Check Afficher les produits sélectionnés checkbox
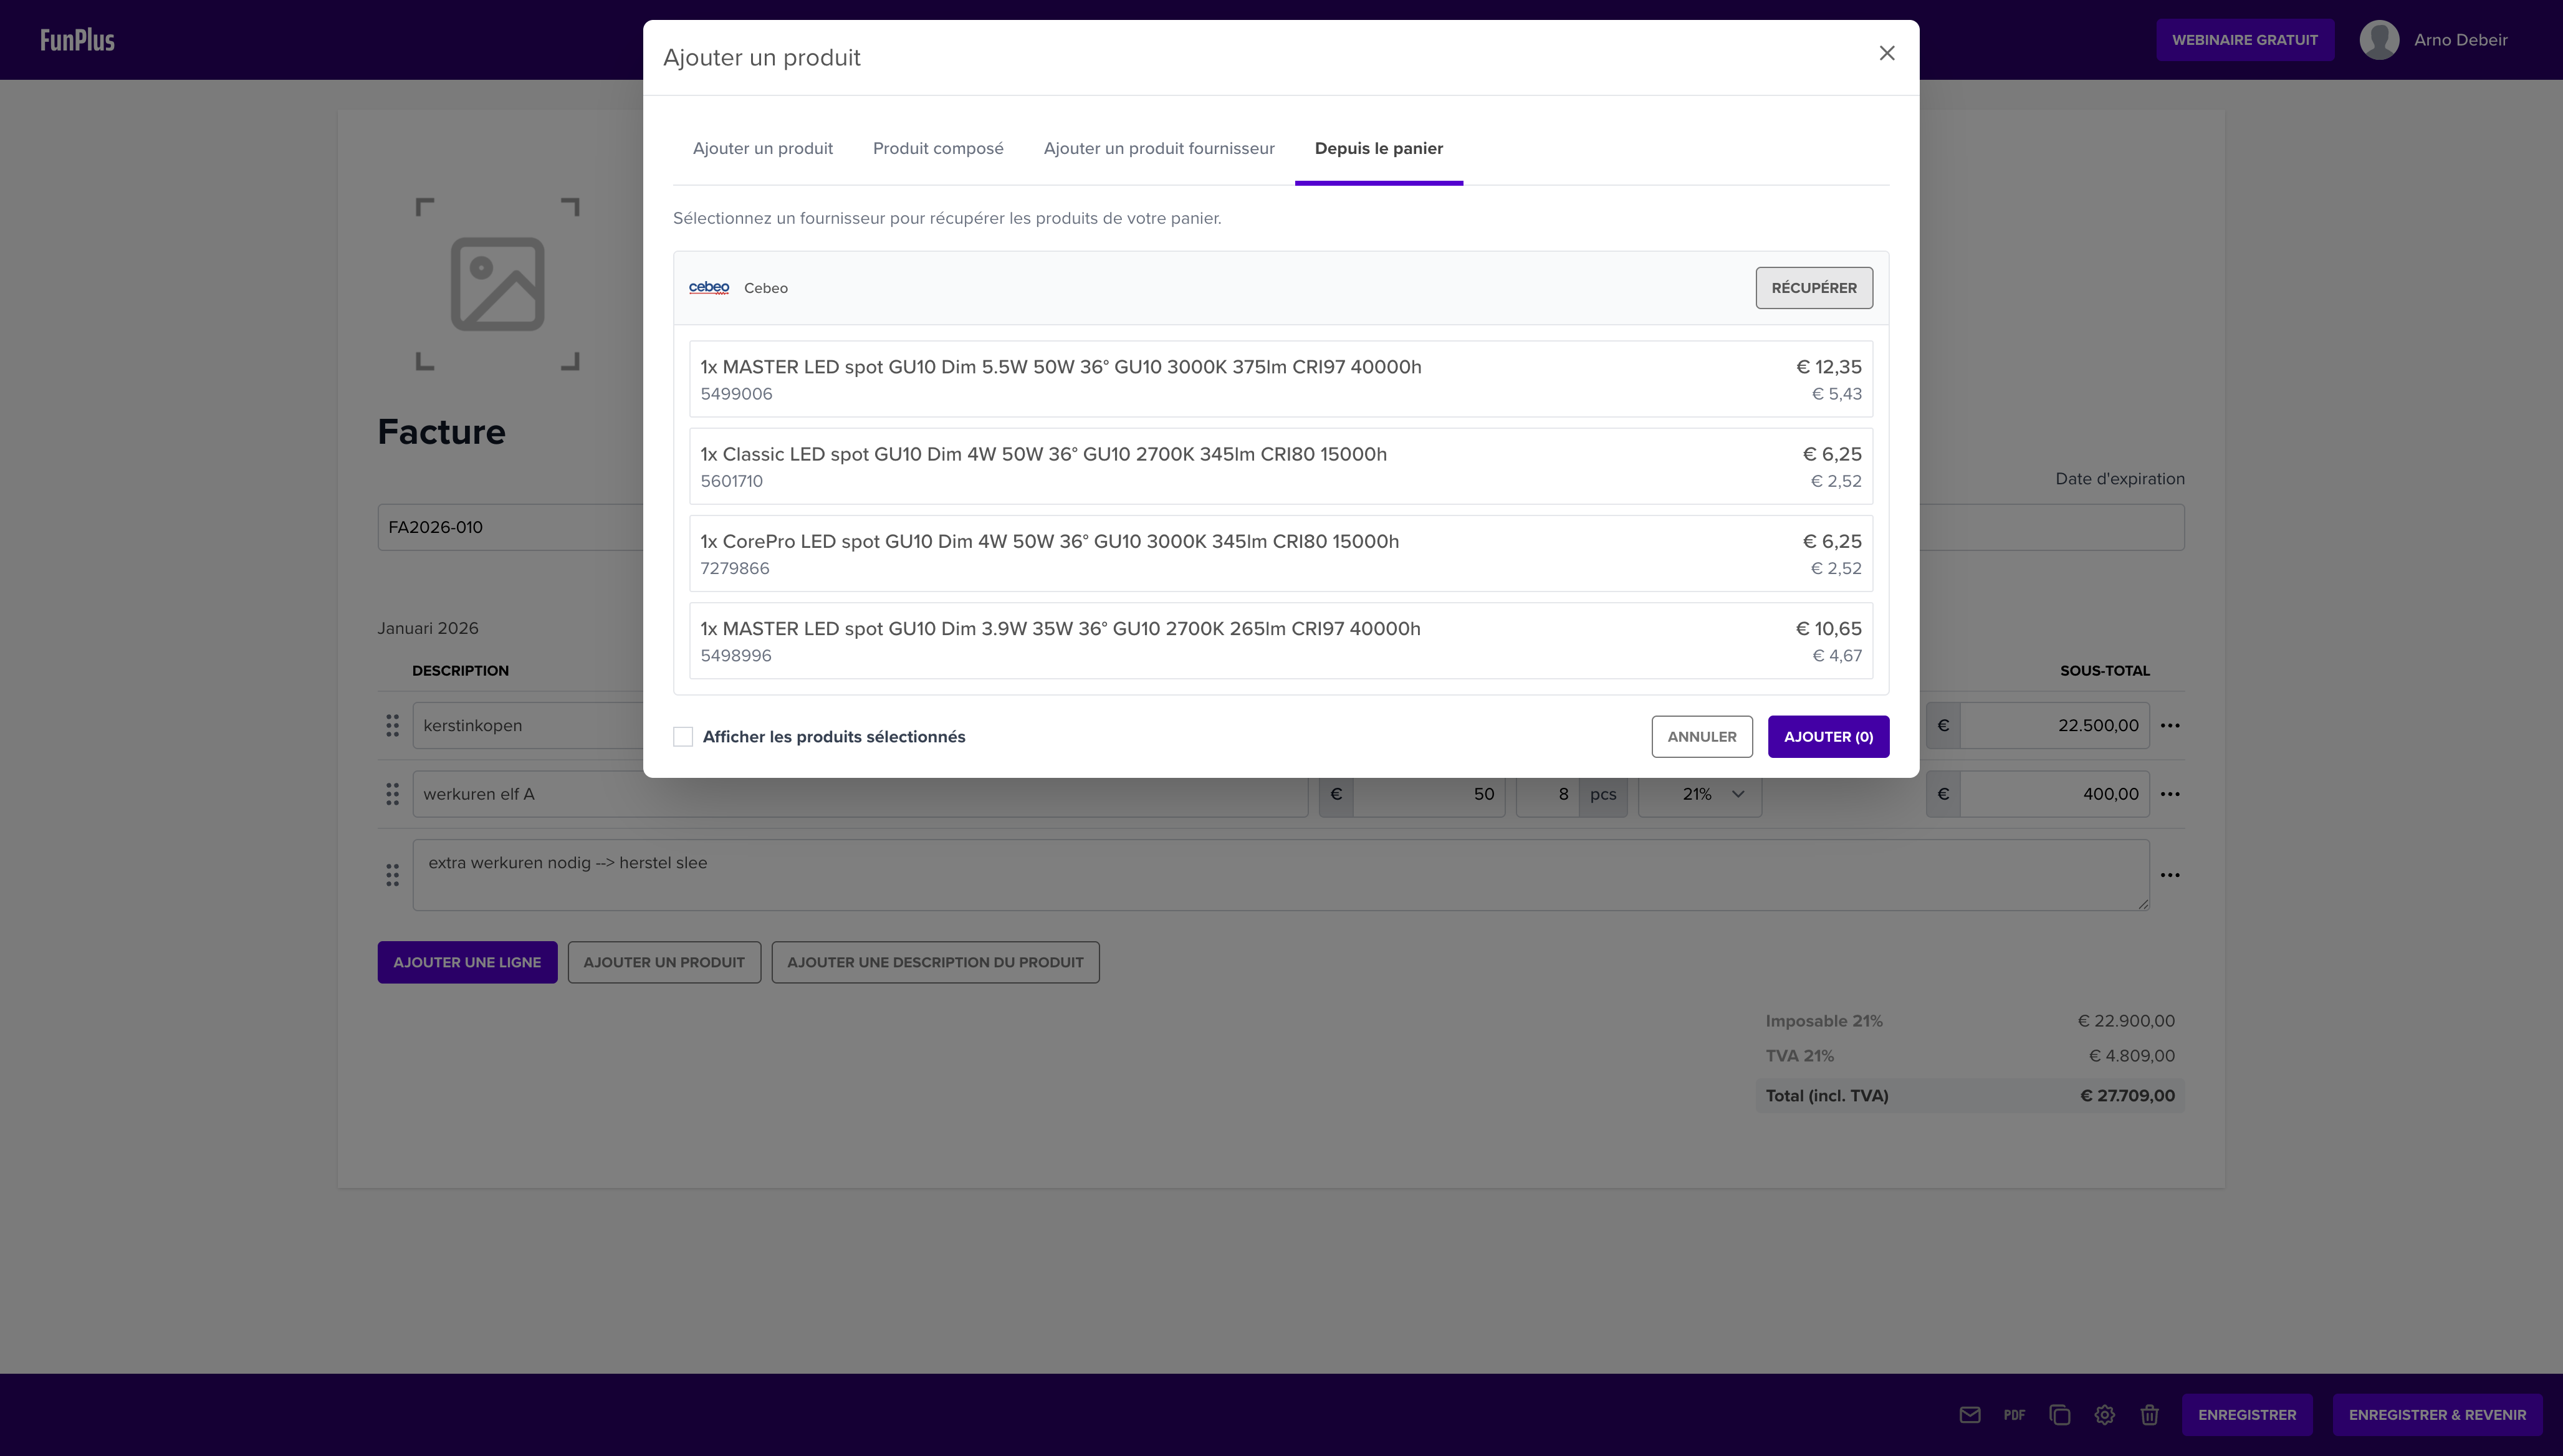The height and width of the screenshot is (1456, 2563). [683, 737]
